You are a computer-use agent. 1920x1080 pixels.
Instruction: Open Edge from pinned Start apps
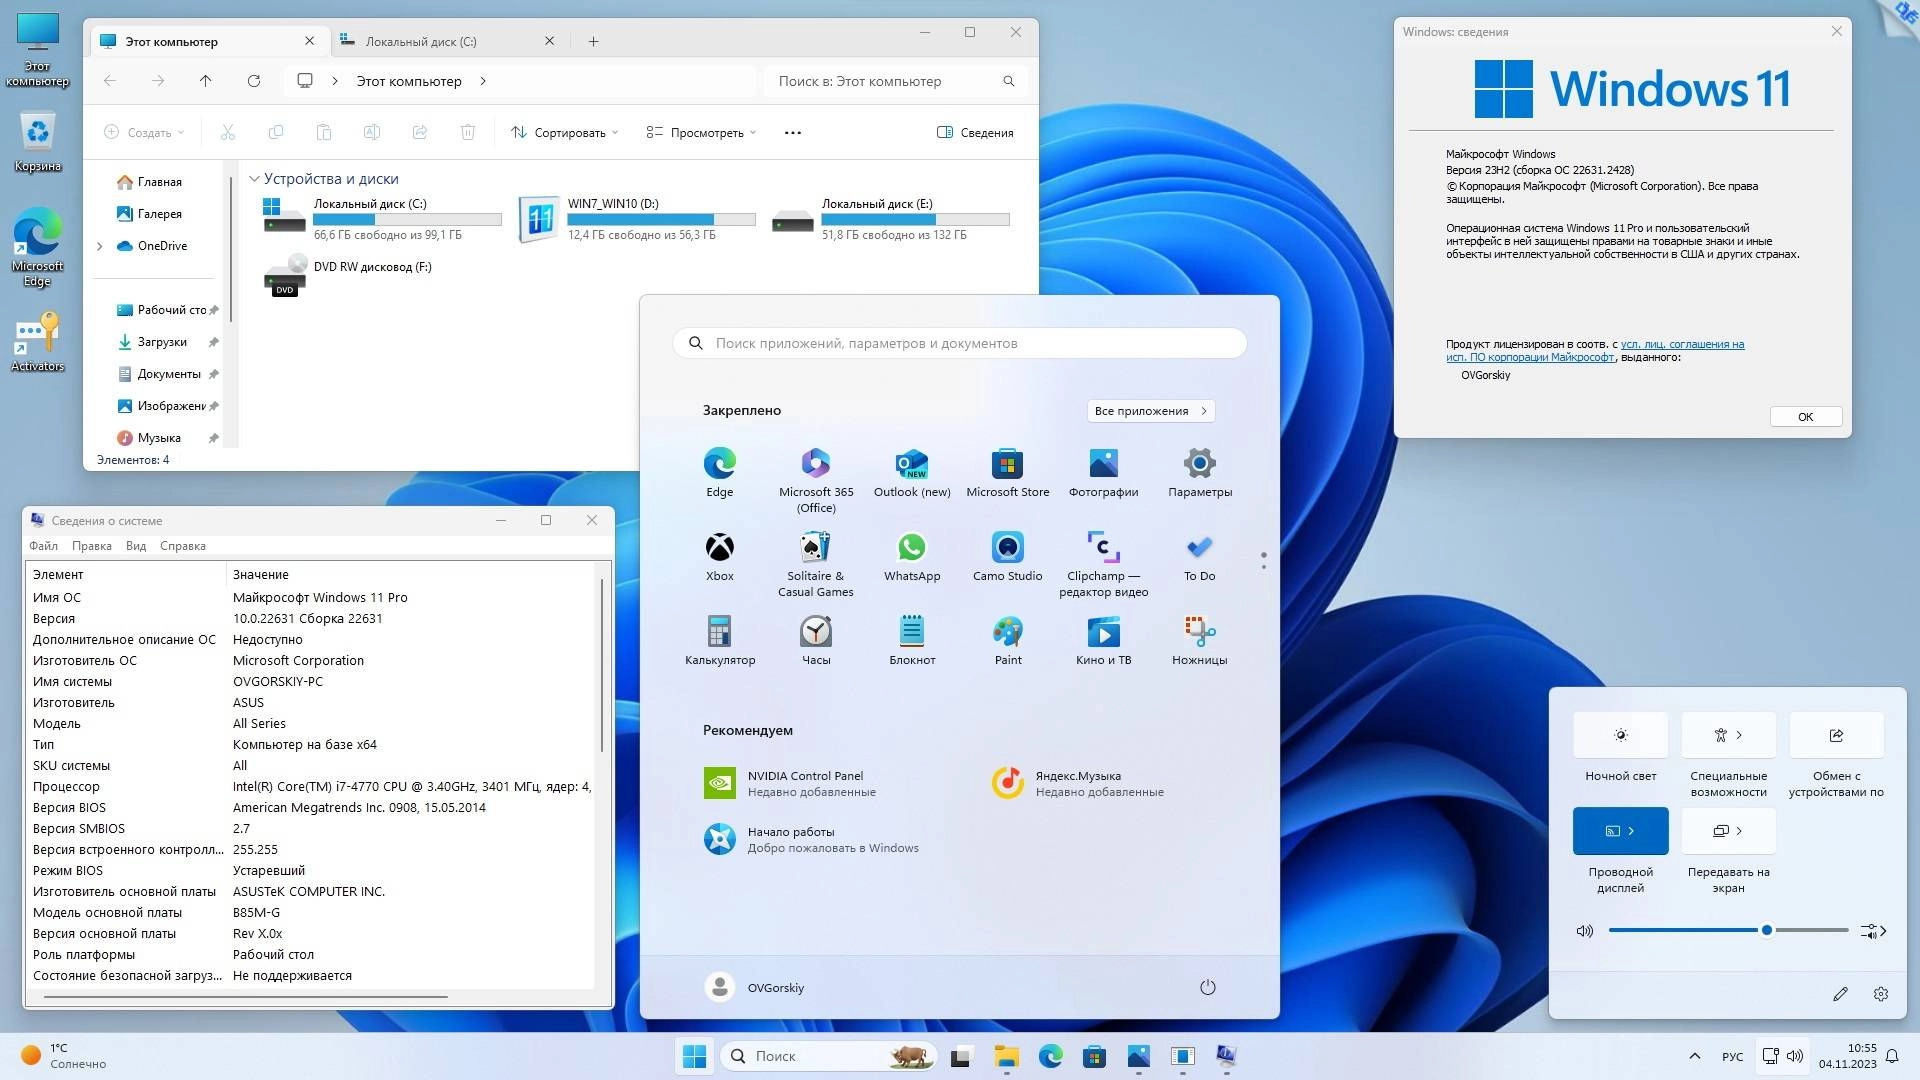coord(719,472)
